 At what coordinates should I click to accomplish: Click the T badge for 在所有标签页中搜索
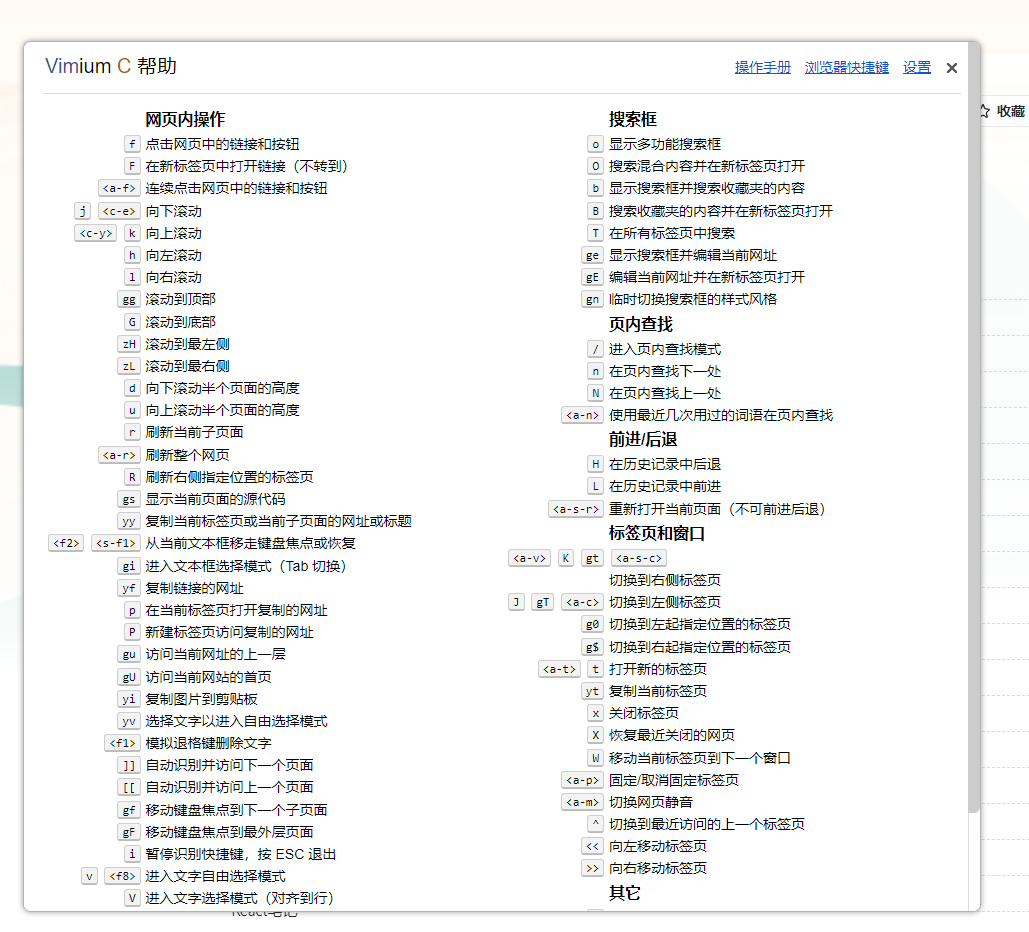point(595,232)
